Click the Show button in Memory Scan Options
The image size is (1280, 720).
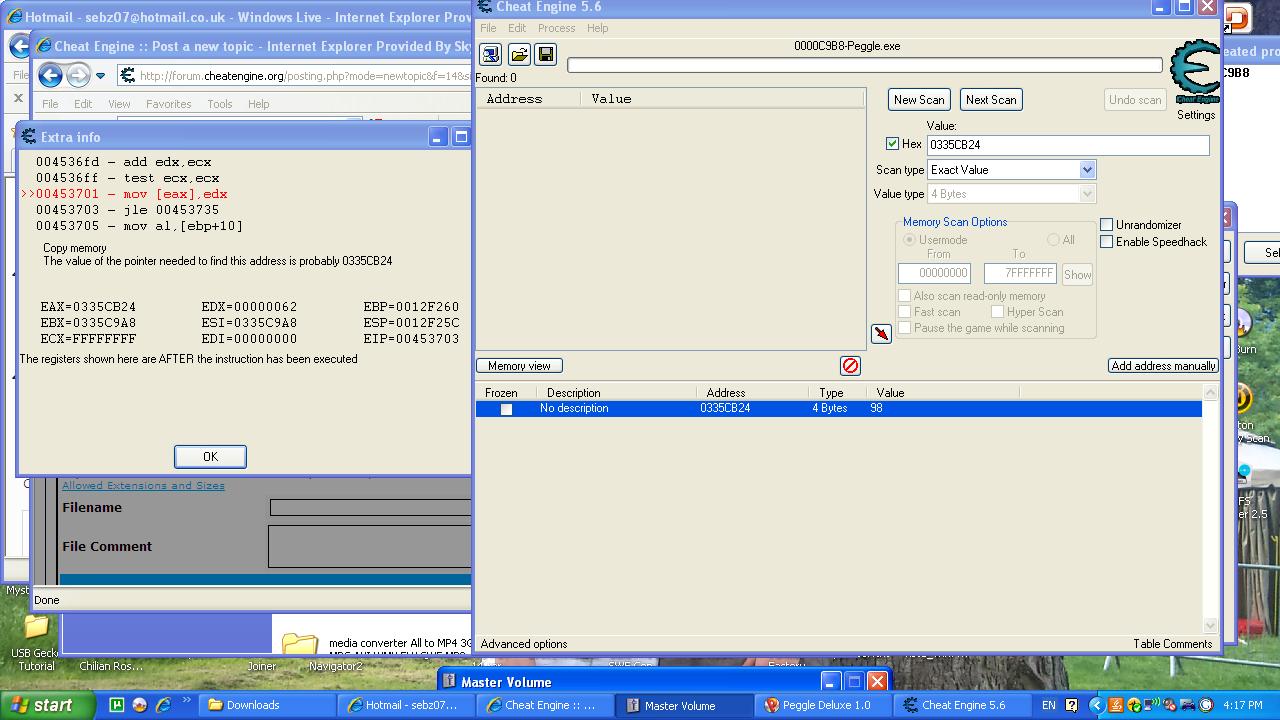point(1077,274)
